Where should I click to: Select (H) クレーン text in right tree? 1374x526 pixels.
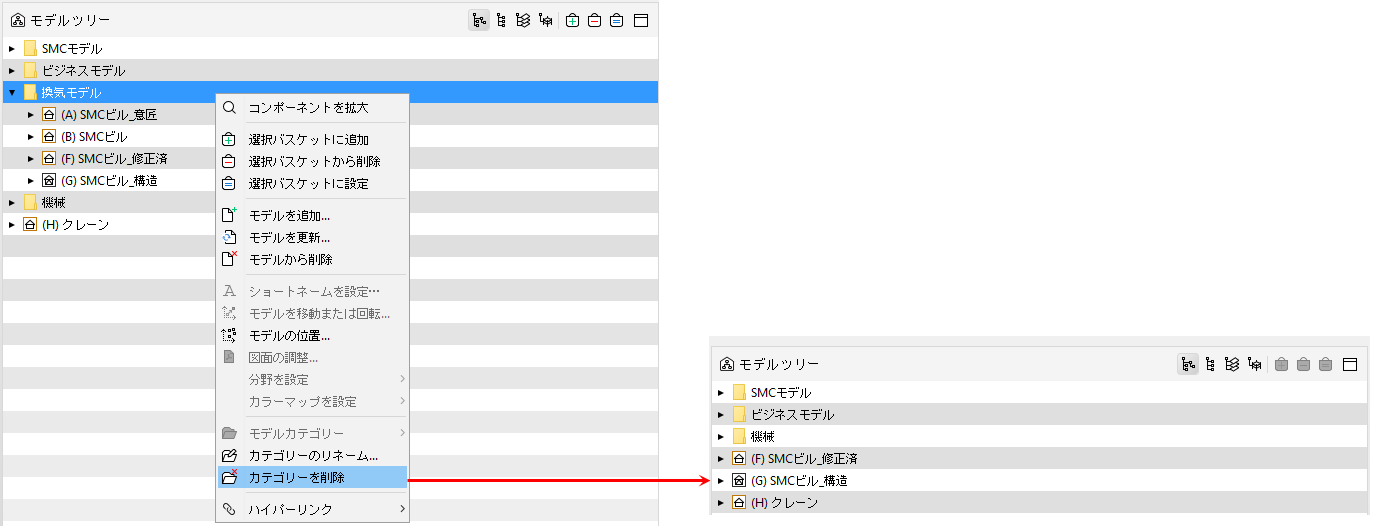click(784, 502)
